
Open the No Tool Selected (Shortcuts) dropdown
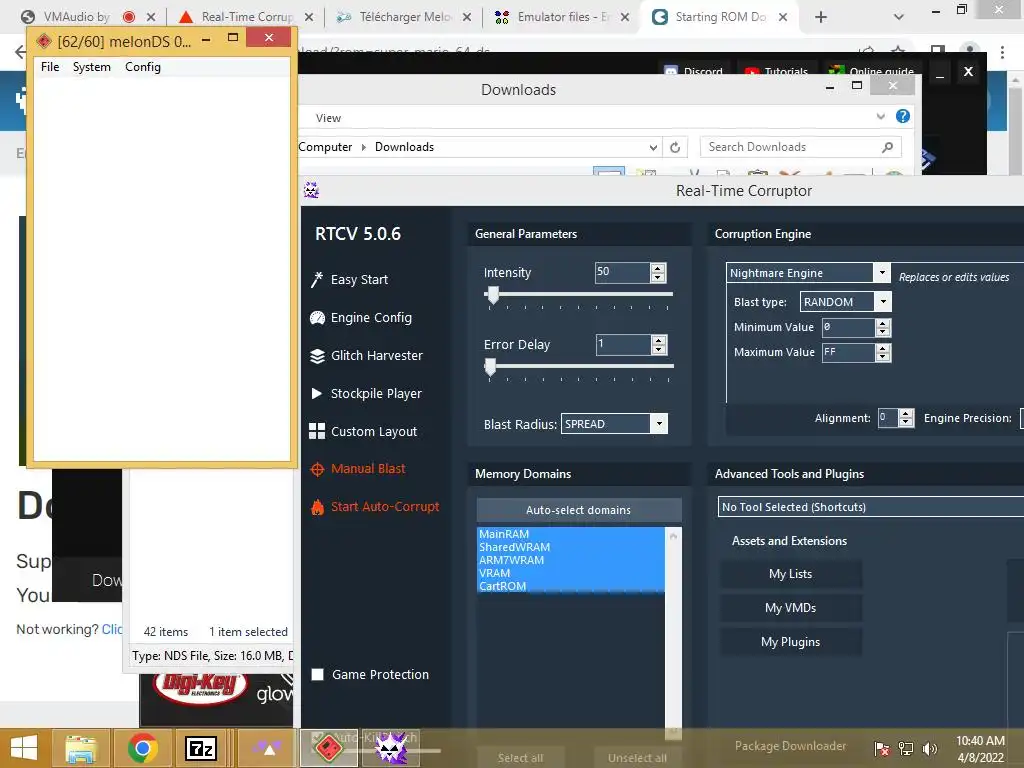tap(871, 507)
